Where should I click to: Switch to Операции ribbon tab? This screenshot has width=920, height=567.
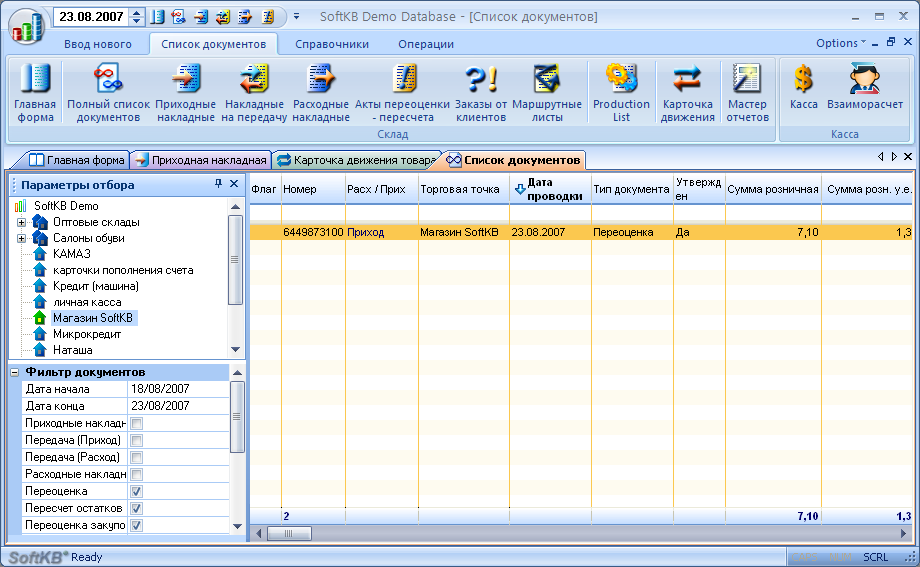pyautogui.click(x=426, y=44)
